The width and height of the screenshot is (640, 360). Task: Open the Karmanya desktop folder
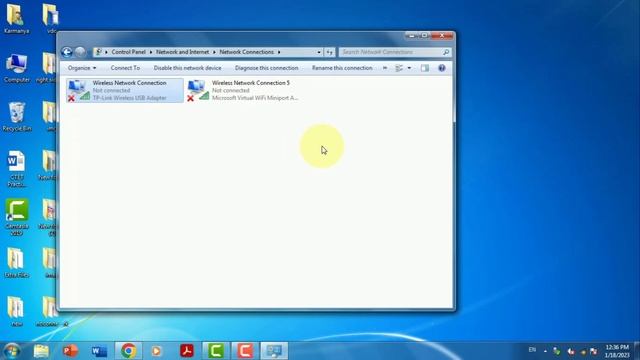pyautogui.click(x=16, y=19)
